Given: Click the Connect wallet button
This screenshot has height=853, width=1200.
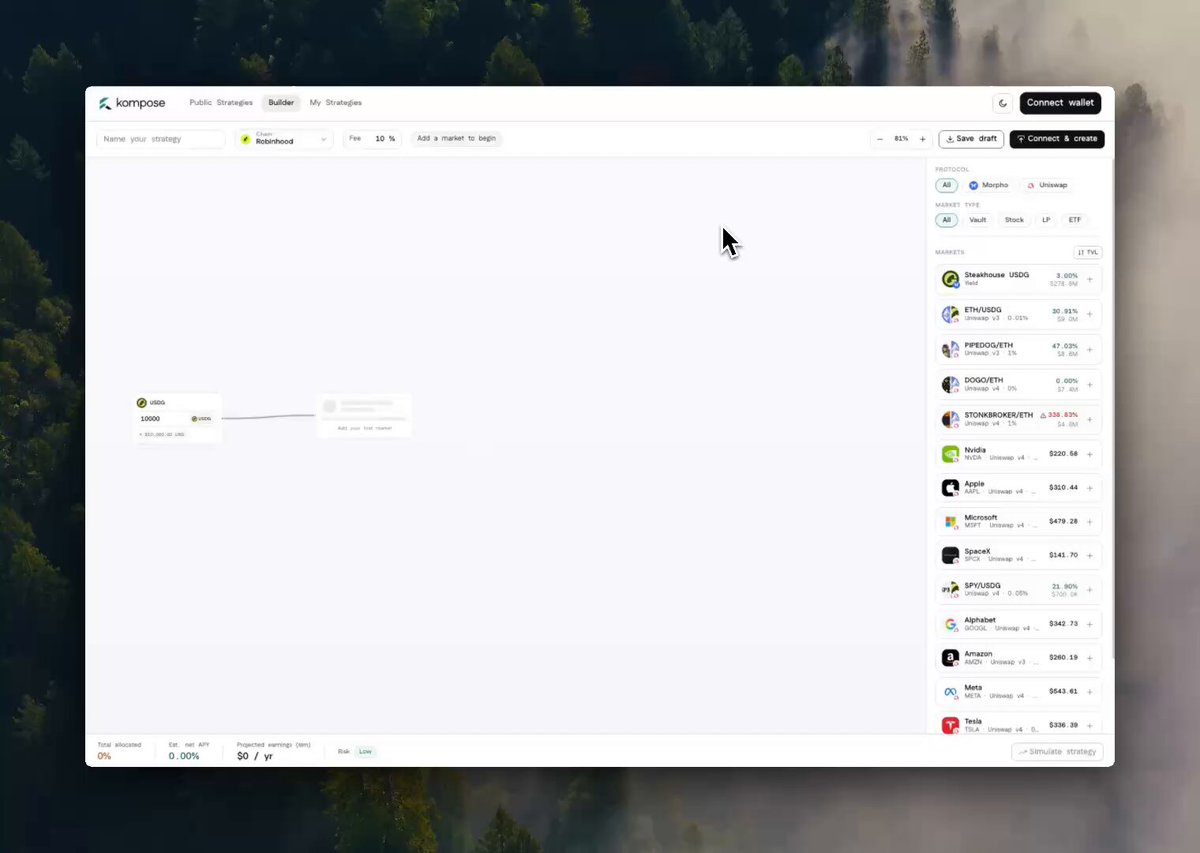Looking at the screenshot, I should [x=1060, y=103].
